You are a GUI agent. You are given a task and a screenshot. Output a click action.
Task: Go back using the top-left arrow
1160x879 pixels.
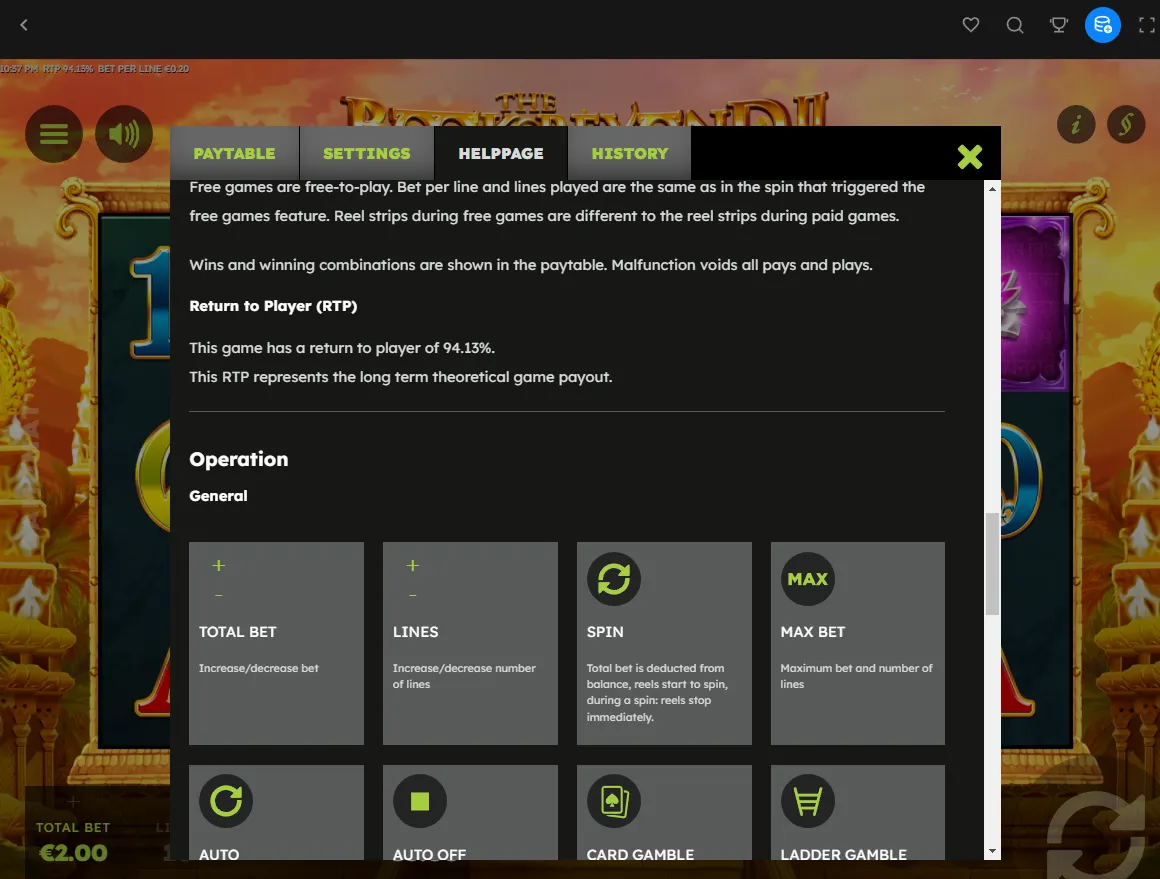[24, 25]
